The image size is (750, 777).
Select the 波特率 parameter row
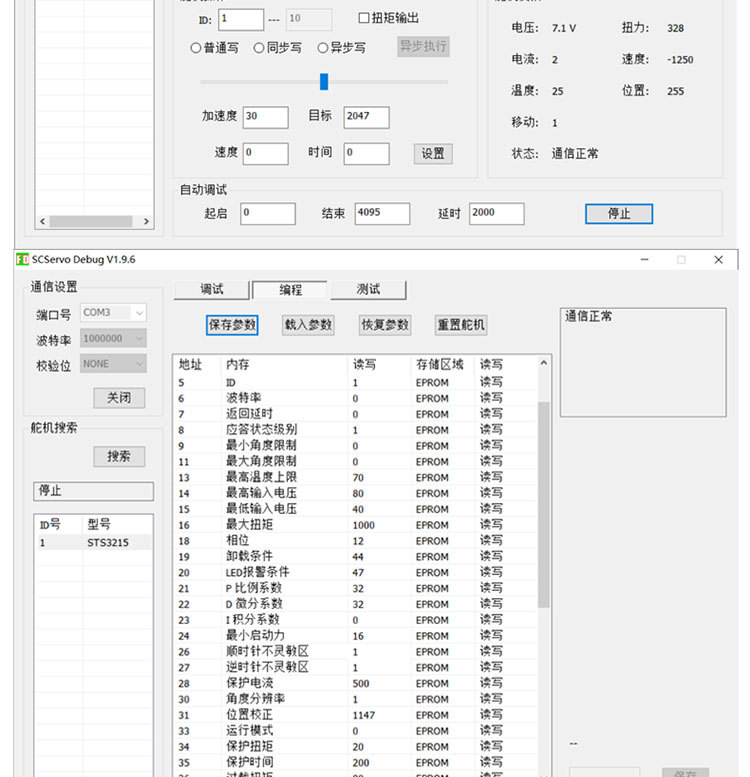tap(356, 398)
